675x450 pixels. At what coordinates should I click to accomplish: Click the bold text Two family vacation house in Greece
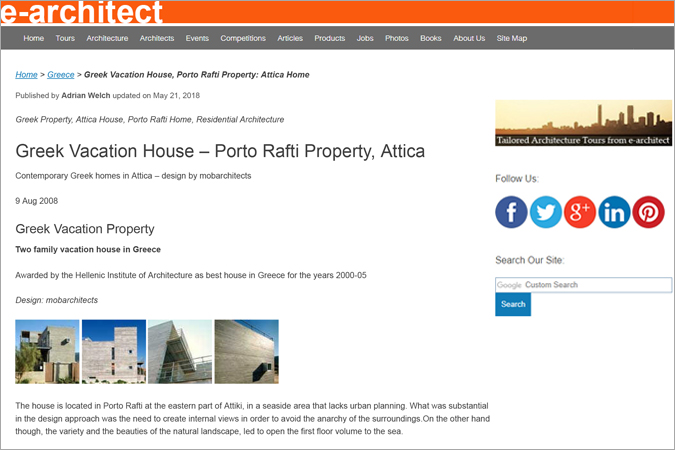point(88,249)
